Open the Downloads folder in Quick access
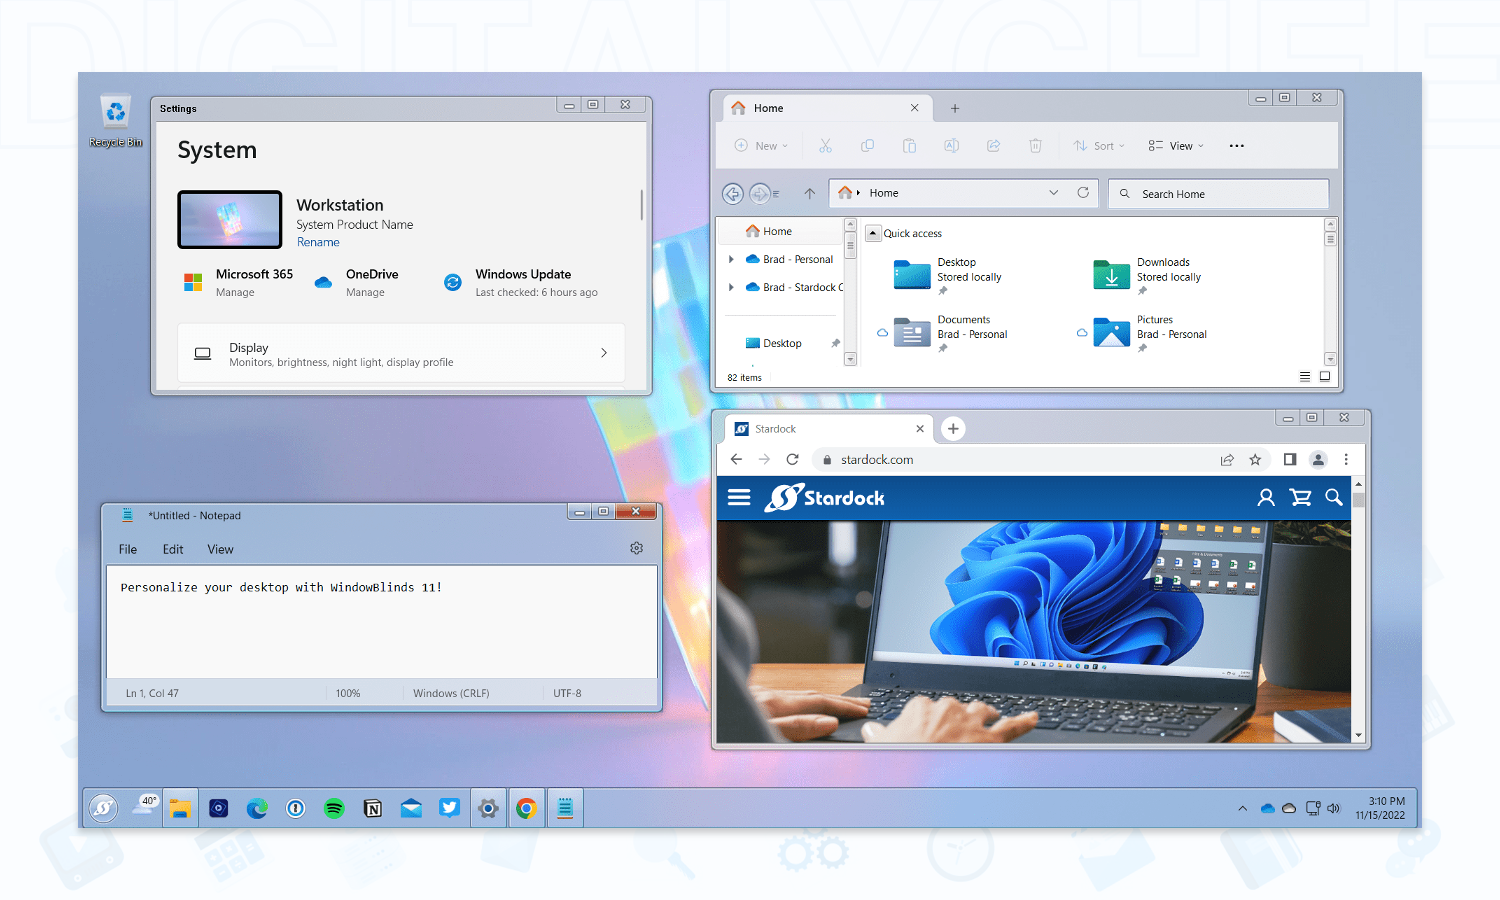Viewport: 1500px width, 900px height. pos(1147,276)
